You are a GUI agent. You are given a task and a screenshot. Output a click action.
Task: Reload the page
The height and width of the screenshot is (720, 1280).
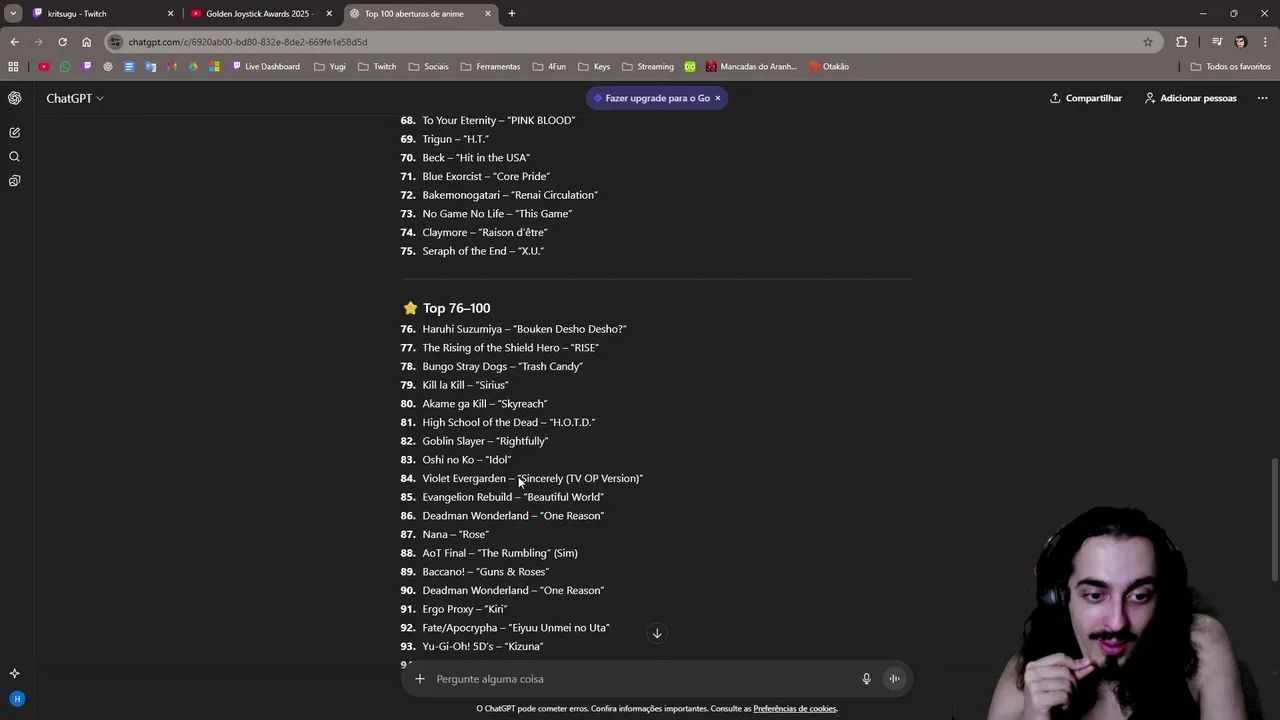click(62, 42)
